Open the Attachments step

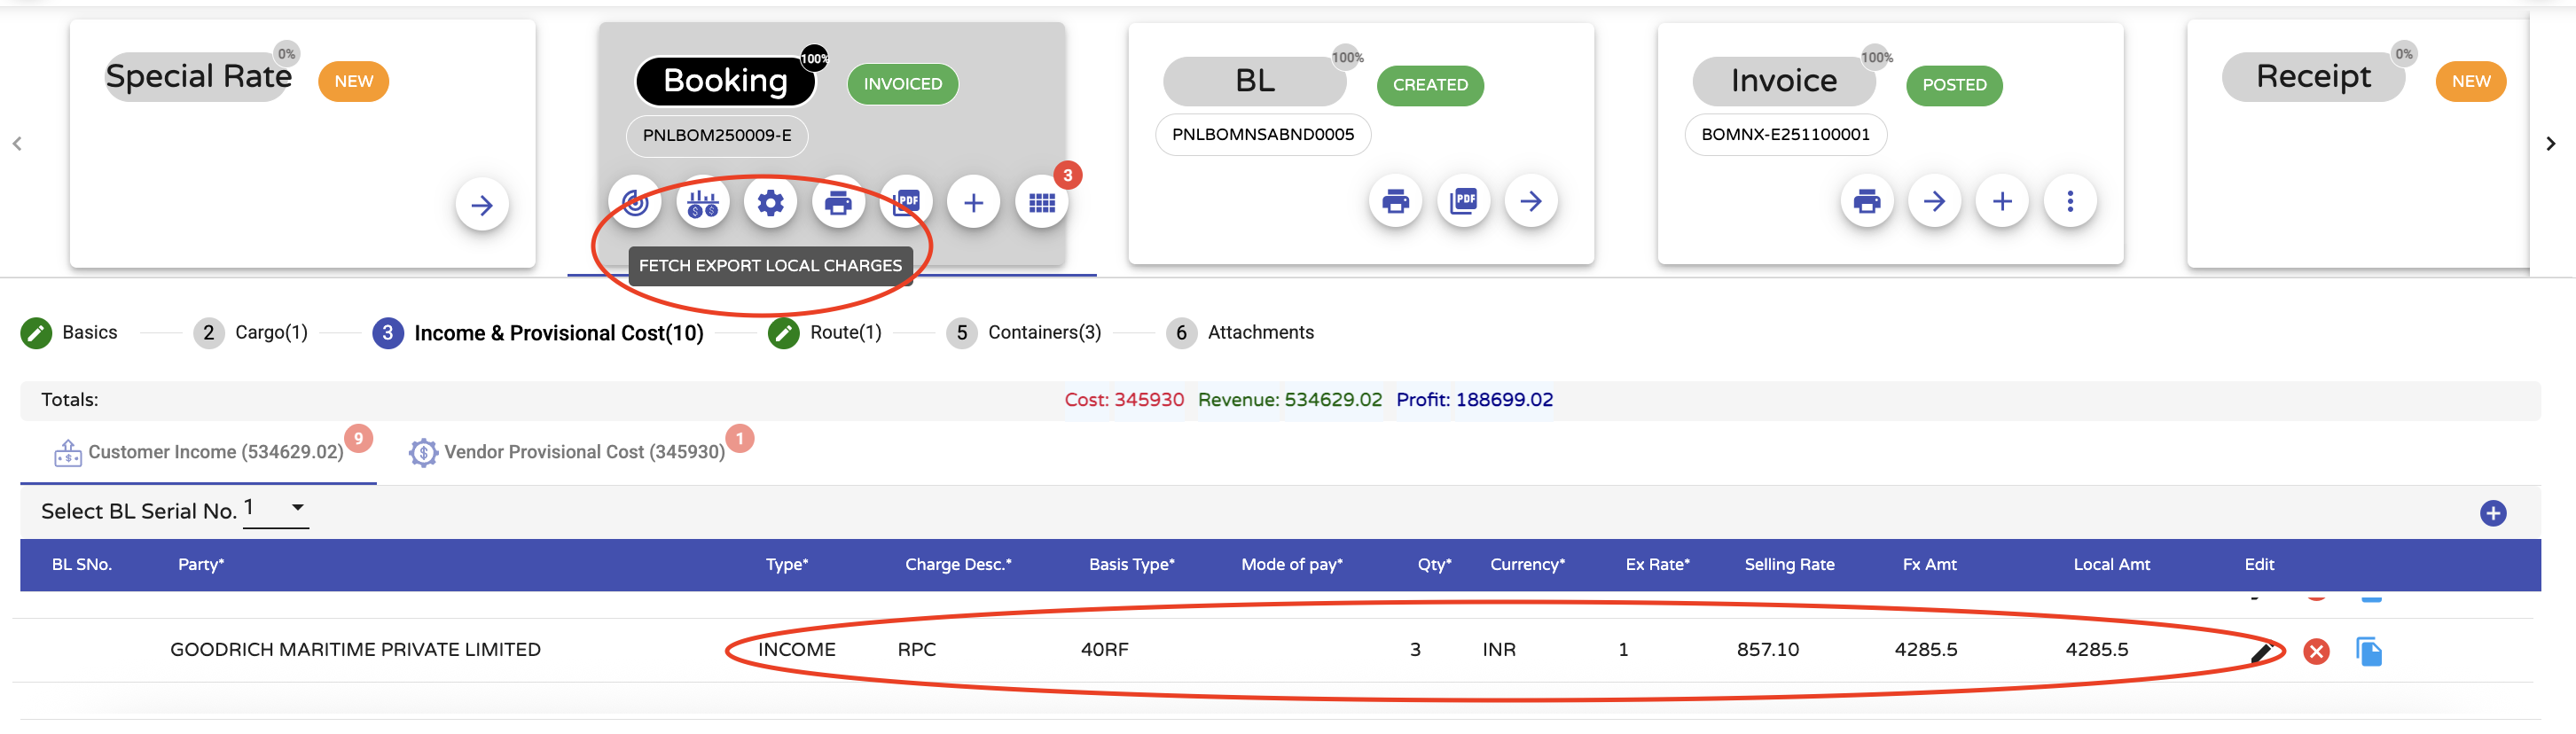pyautogui.click(x=1240, y=332)
